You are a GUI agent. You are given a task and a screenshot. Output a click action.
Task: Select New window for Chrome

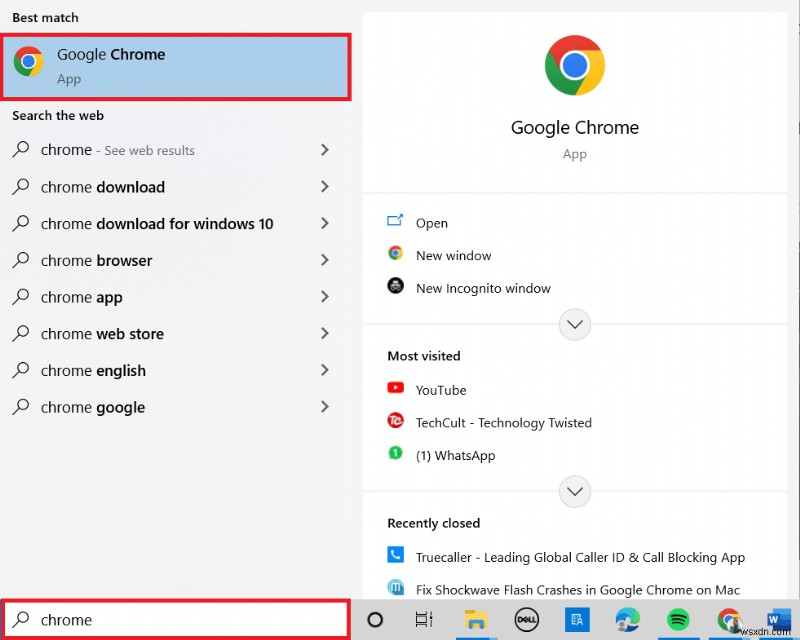(x=454, y=255)
